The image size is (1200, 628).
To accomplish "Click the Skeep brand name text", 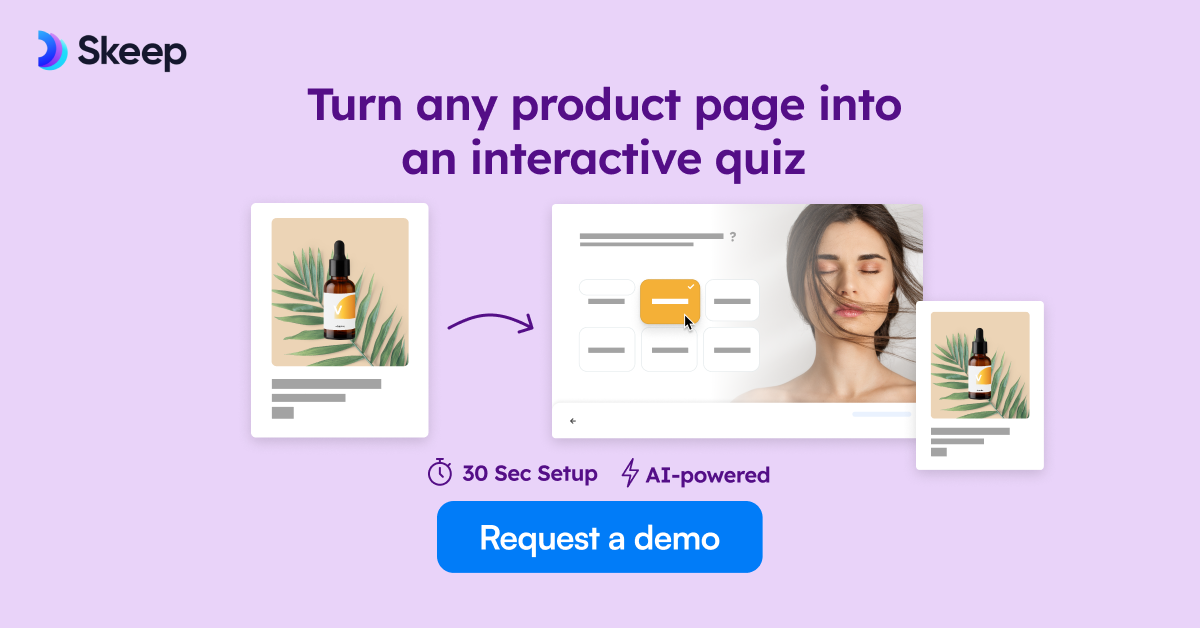I will click(x=132, y=51).
